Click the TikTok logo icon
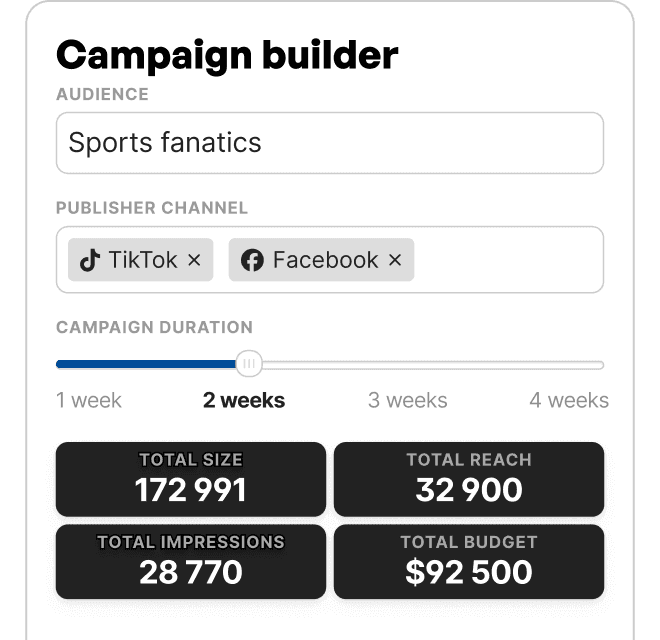The image size is (660, 640). pos(90,260)
